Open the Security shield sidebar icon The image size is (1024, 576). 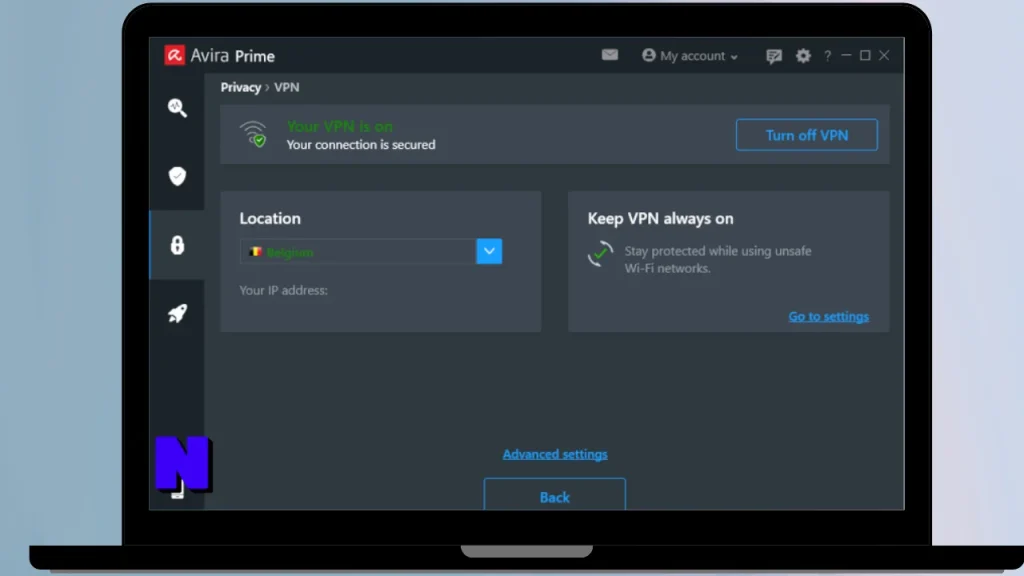pos(177,176)
